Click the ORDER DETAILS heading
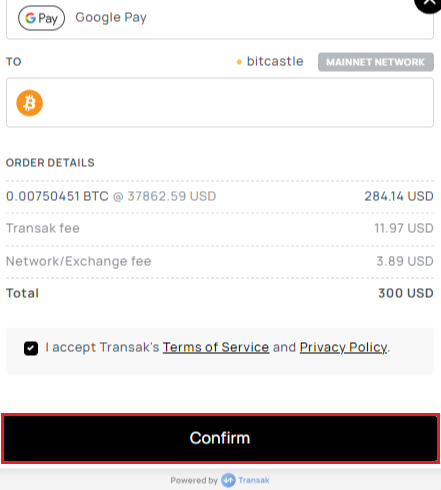The height and width of the screenshot is (490, 441). tap(50, 163)
